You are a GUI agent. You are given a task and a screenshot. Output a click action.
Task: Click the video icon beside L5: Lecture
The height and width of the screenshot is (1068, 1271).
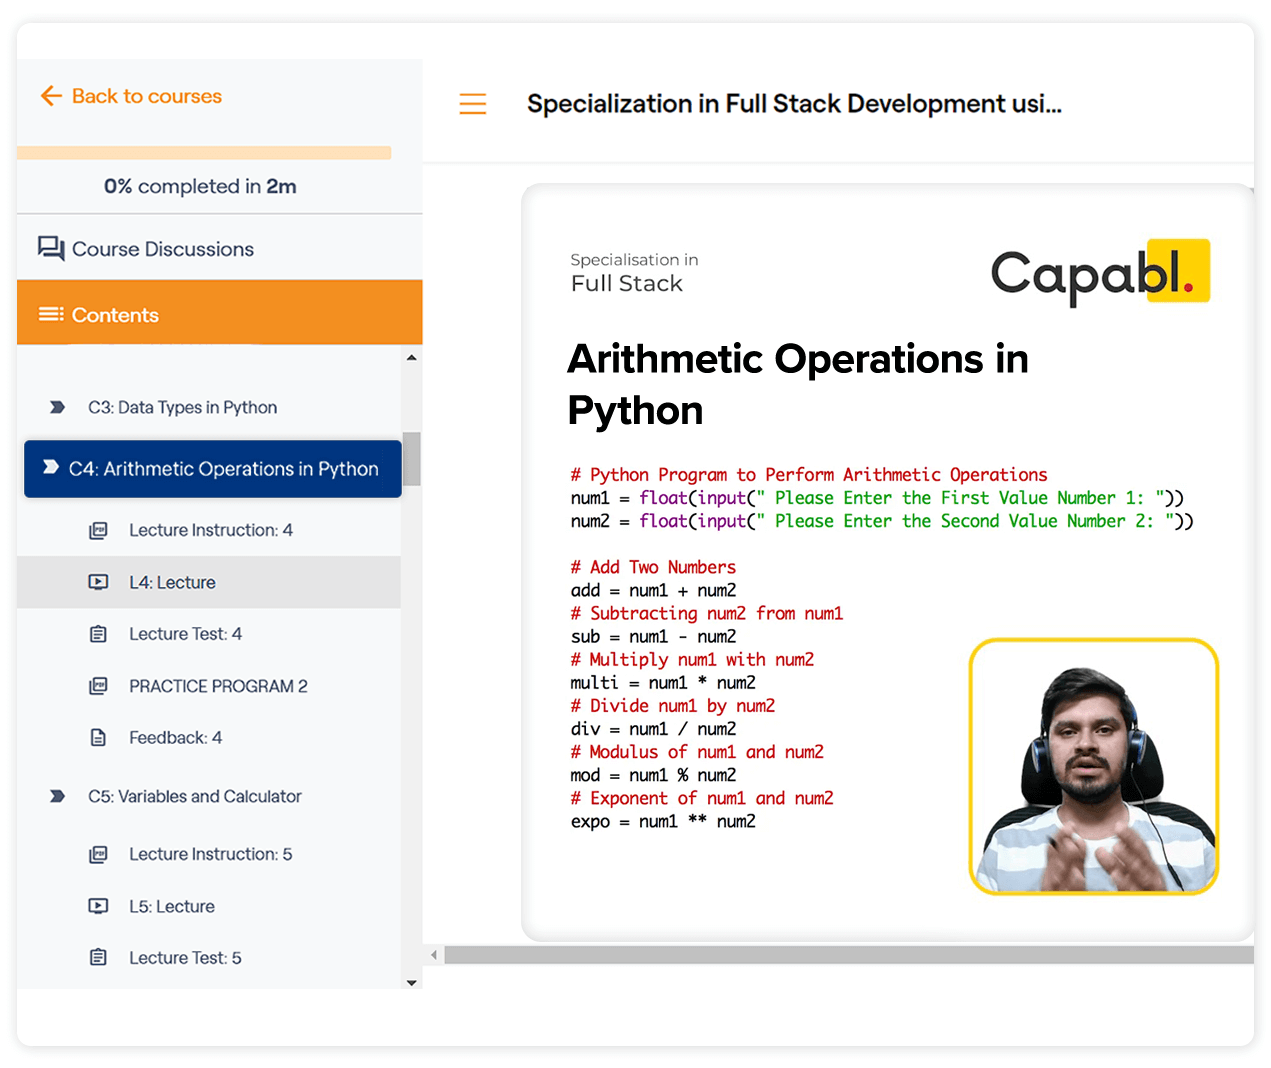point(98,906)
